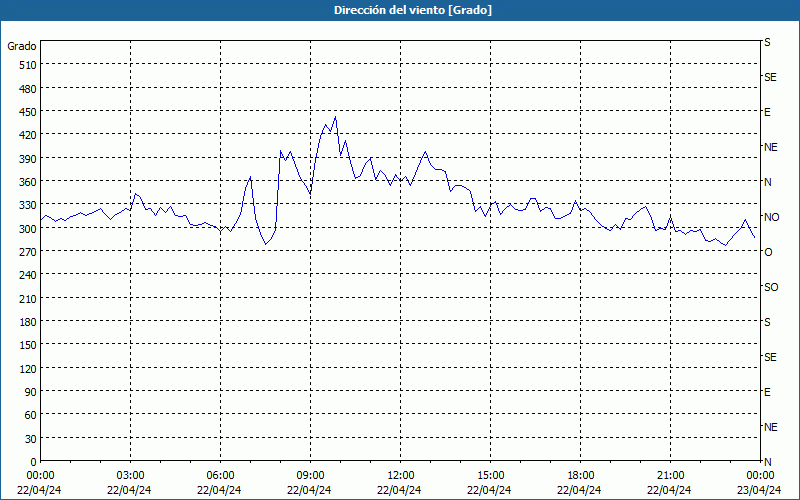
Task: Select the "09:00" time axis label
Action: 310,476
